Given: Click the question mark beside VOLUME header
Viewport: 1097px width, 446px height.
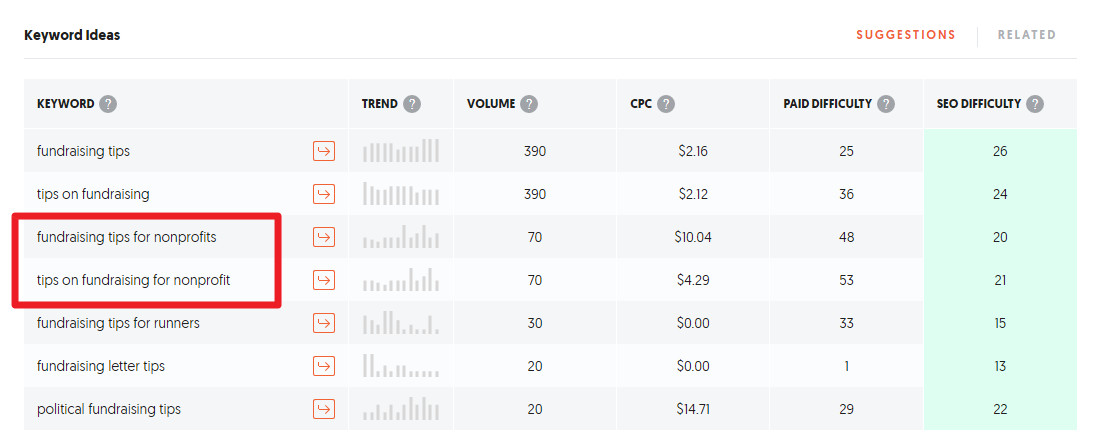Looking at the screenshot, I should [x=530, y=104].
